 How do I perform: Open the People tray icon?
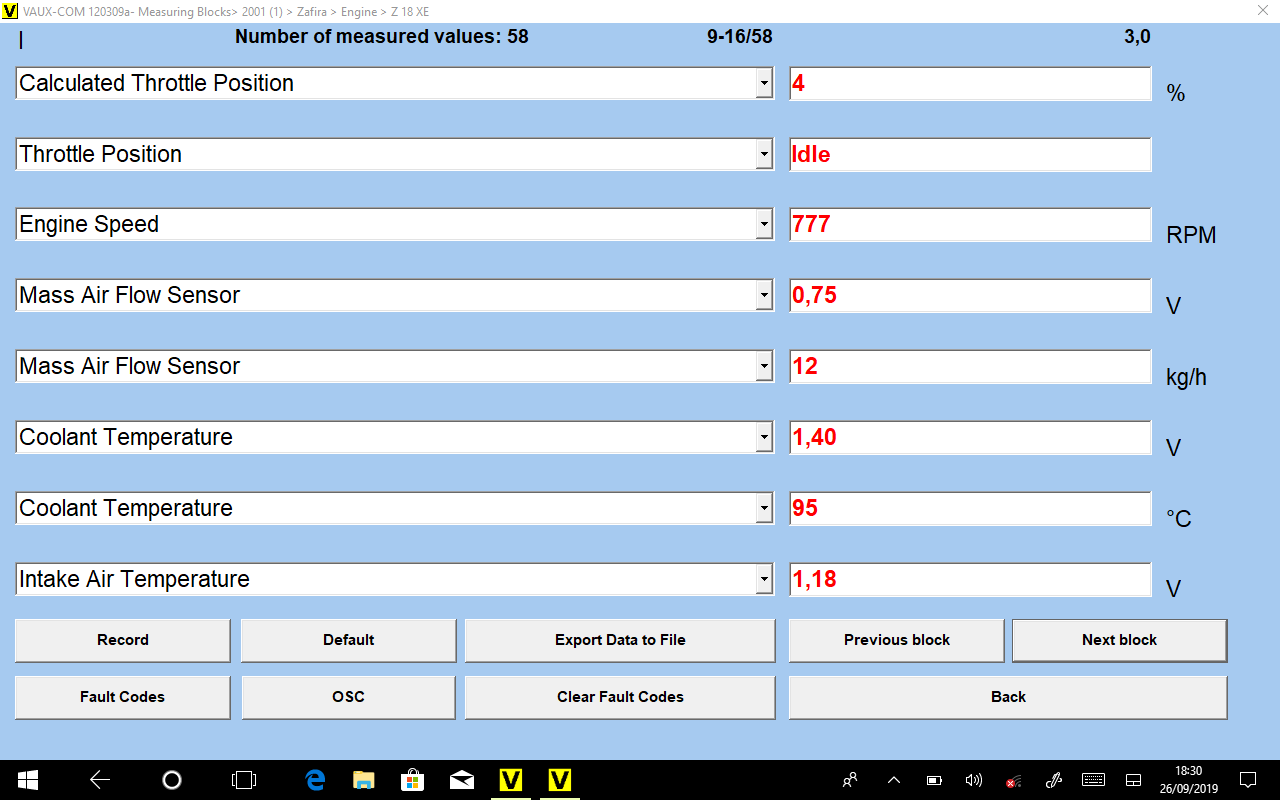[851, 780]
